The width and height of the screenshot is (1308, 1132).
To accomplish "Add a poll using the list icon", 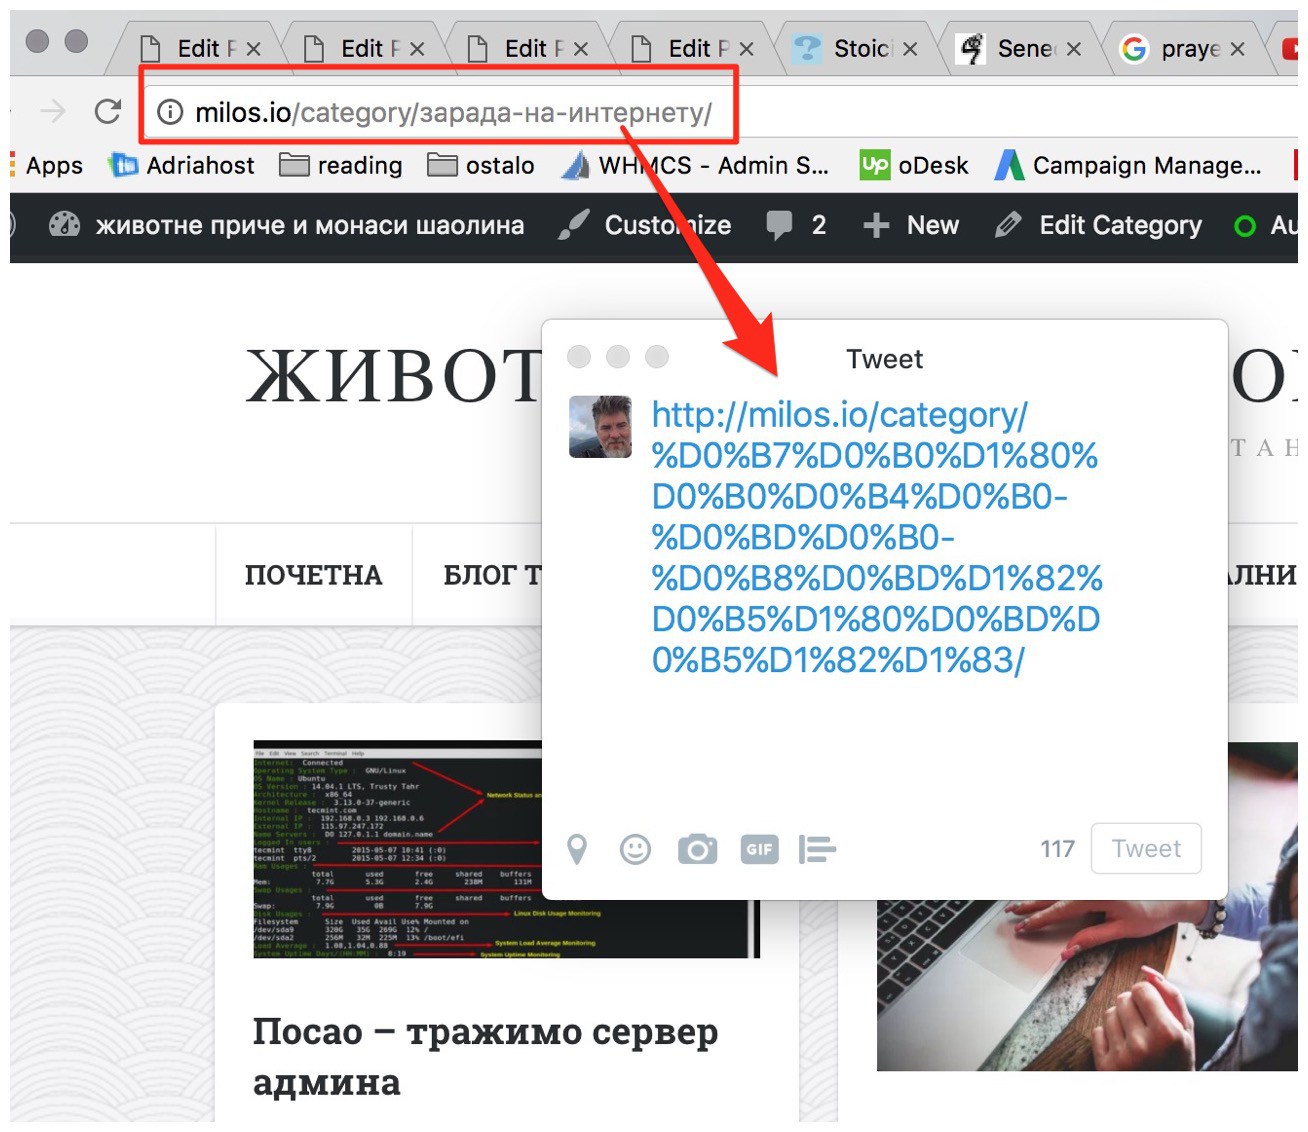I will pos(817,849).
